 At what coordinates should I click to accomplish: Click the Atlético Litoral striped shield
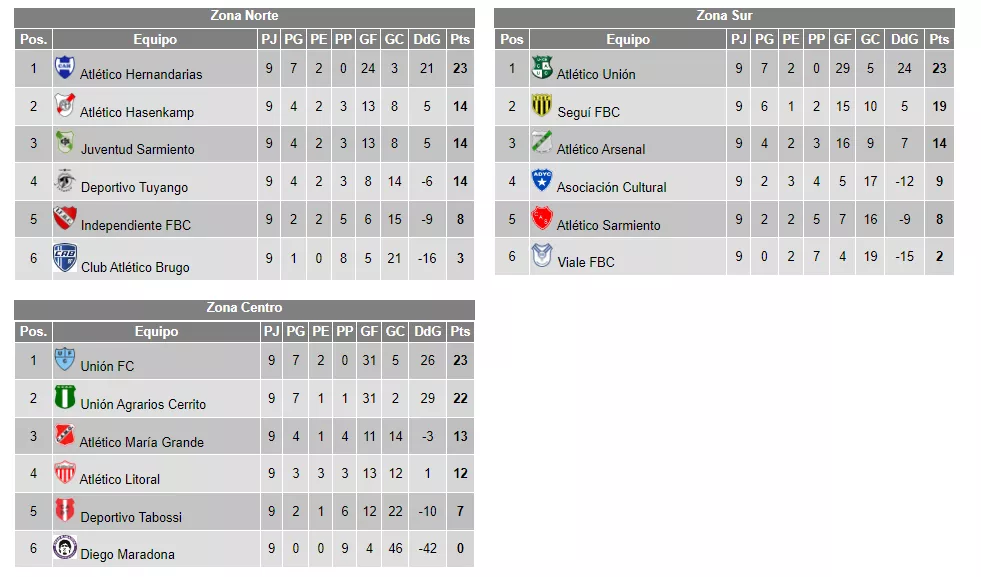click(x=64, y=473)
